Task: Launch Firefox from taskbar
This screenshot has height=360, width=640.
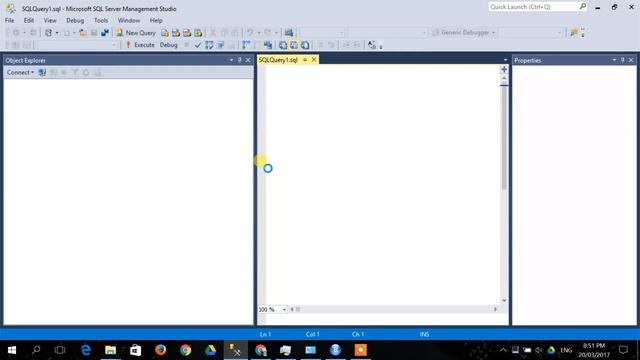Action: coord(160,350)
